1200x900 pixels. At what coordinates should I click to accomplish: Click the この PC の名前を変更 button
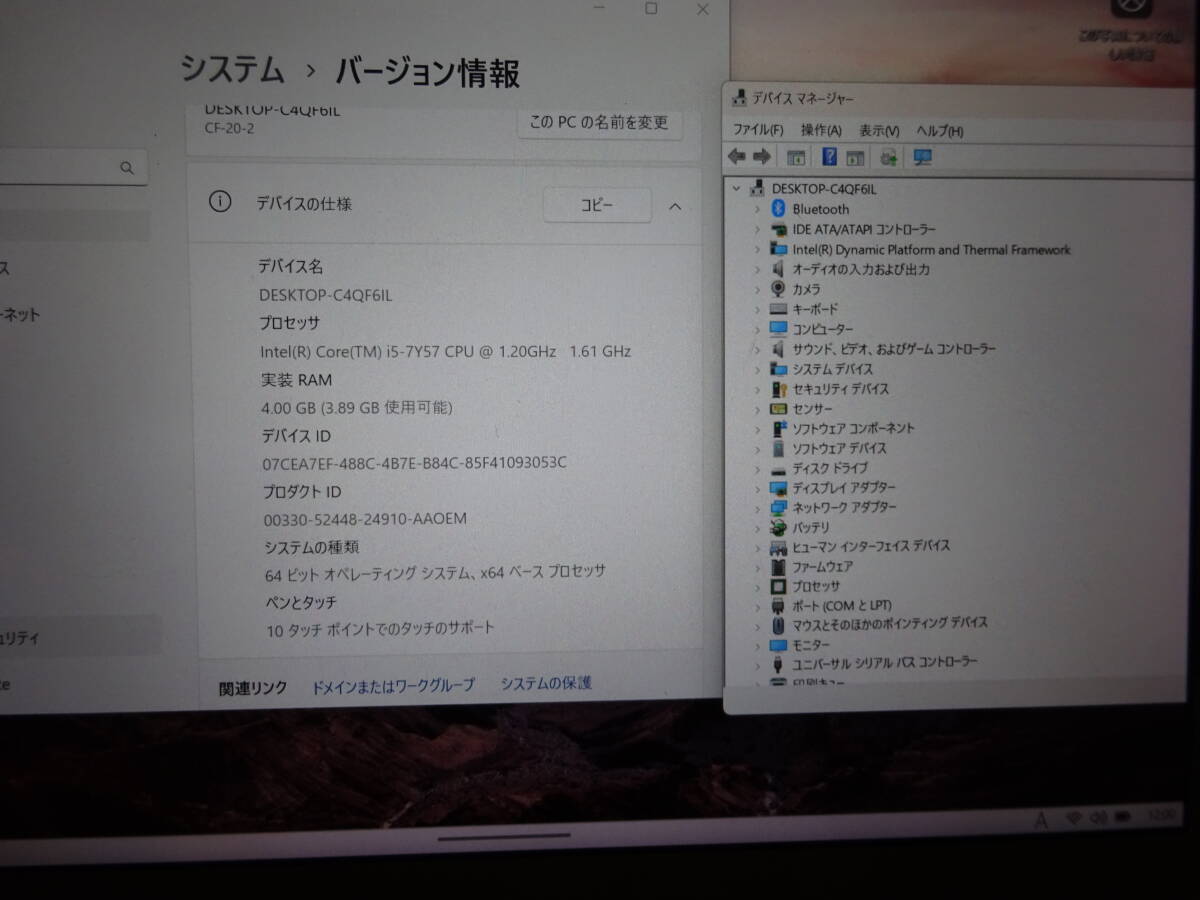pos(599,122)
